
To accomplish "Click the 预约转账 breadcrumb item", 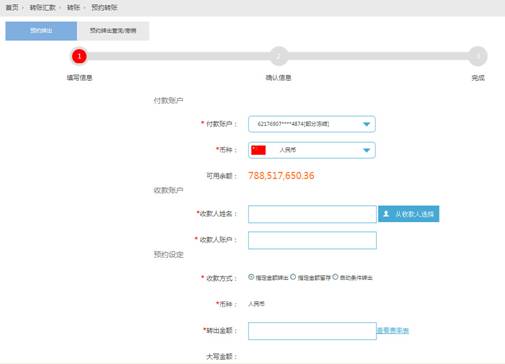I will tap(104, 7).
